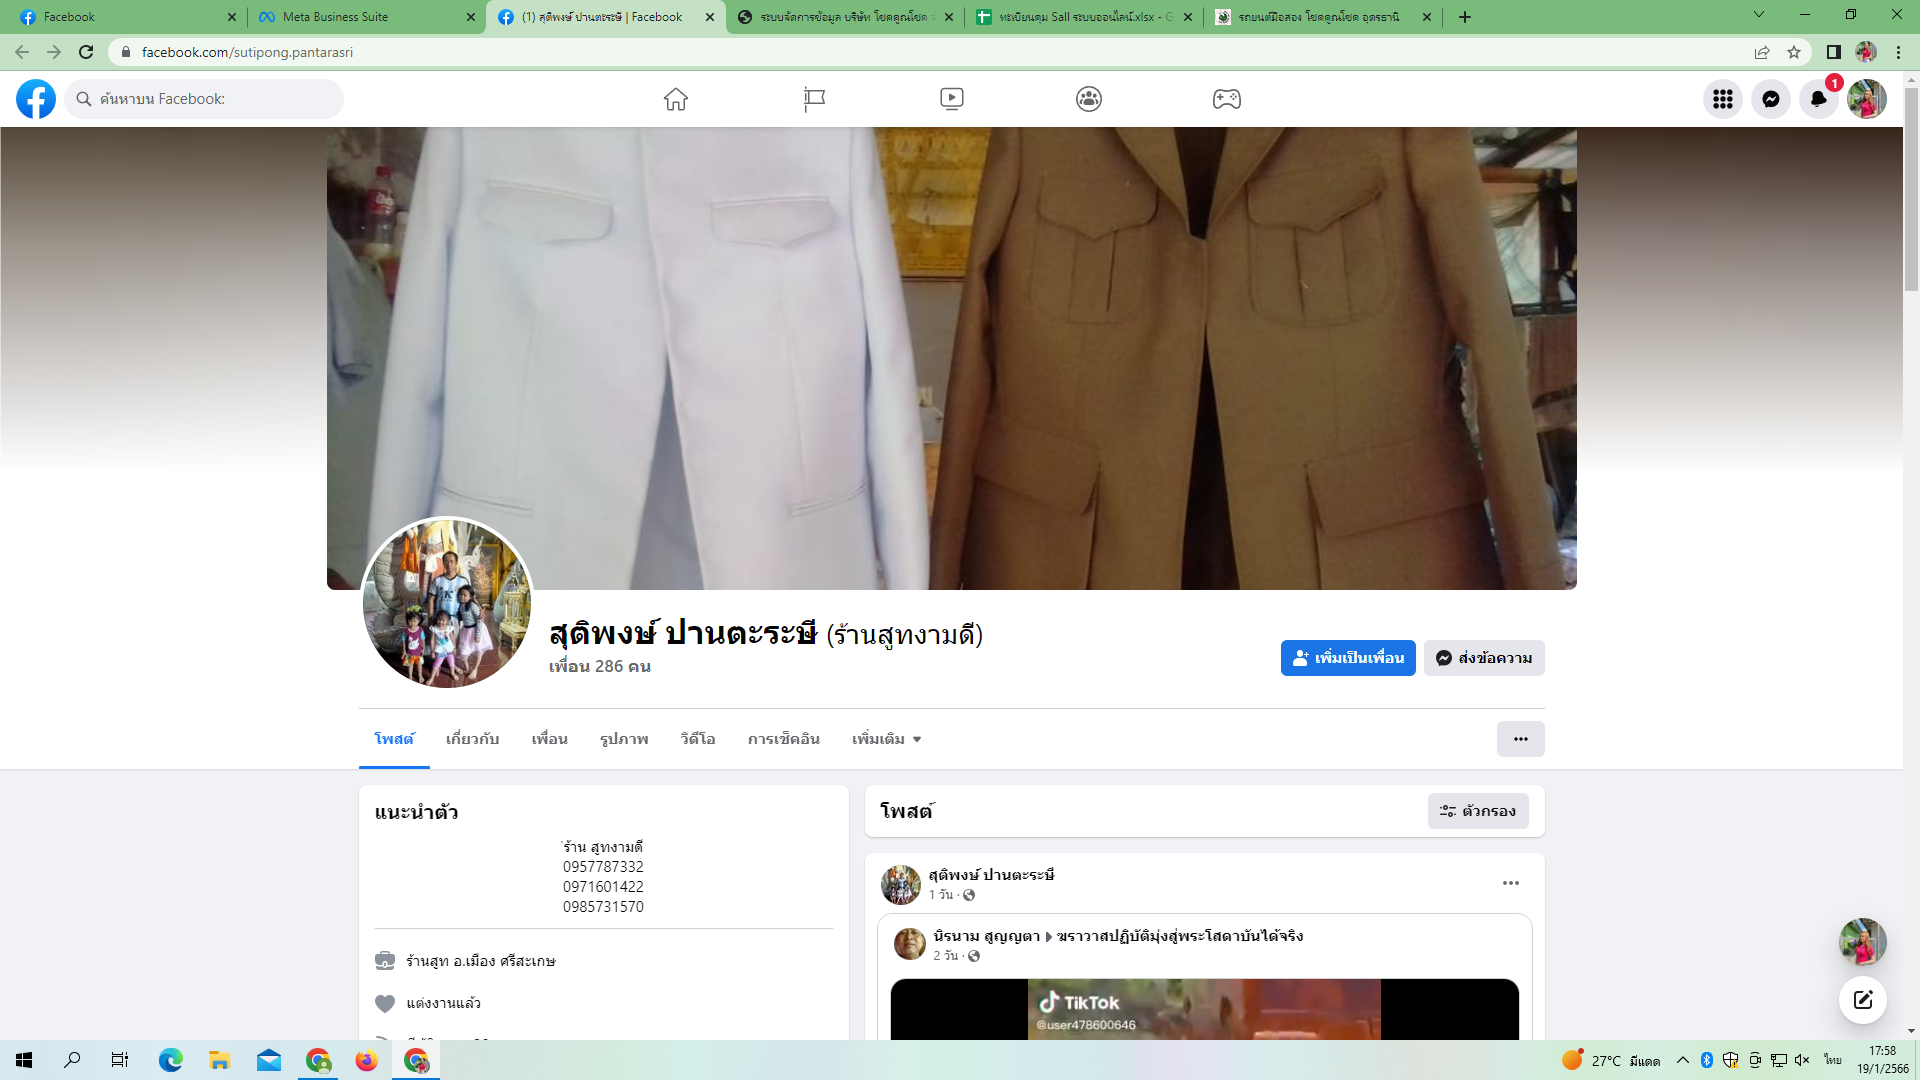Open the Gaming controller icon

1226,99
